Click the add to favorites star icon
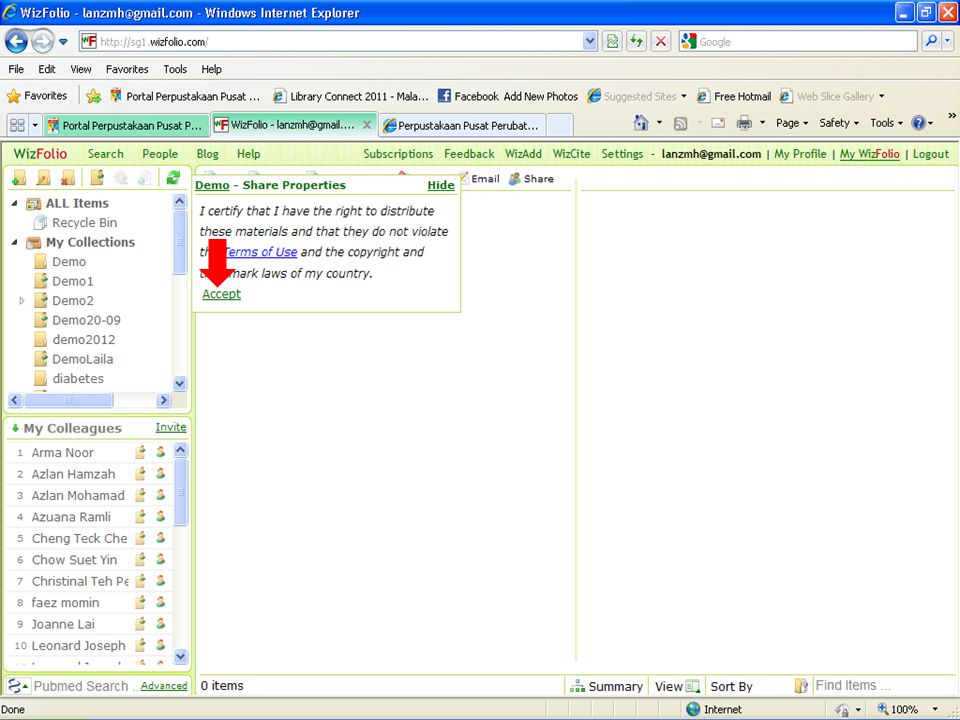960x720 pixels. (94, 96)
